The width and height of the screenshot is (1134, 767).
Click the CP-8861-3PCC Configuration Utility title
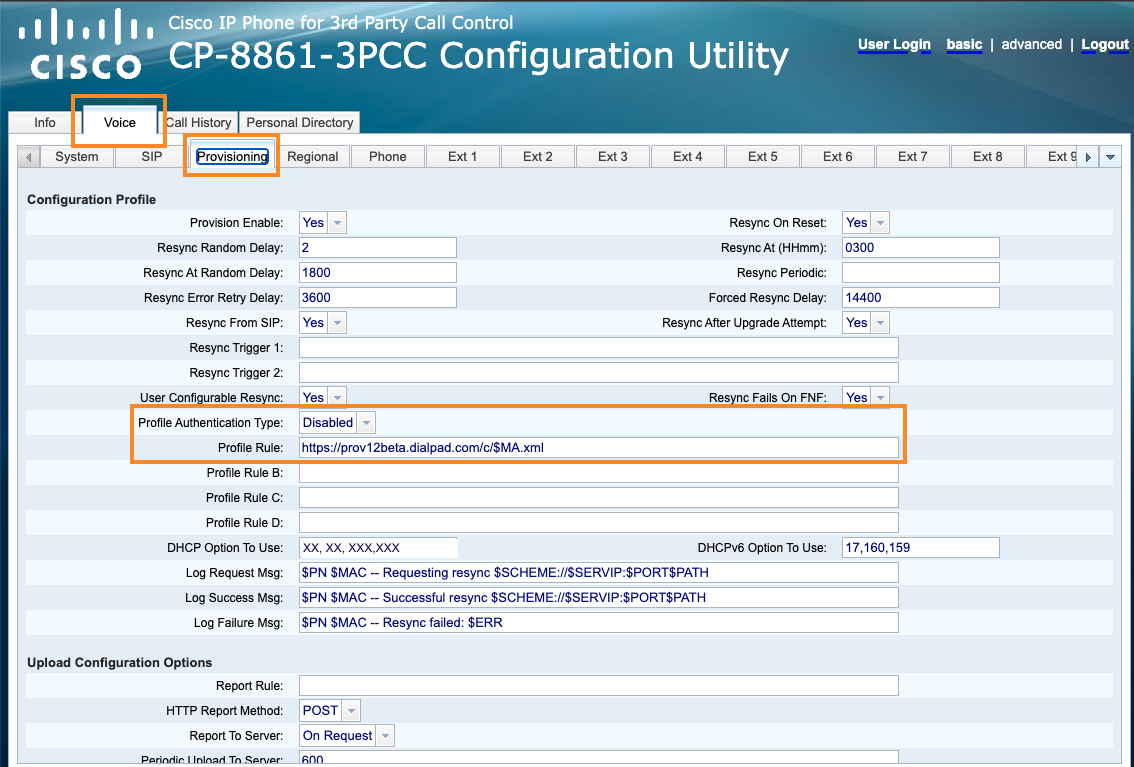(x=478, y=56)
